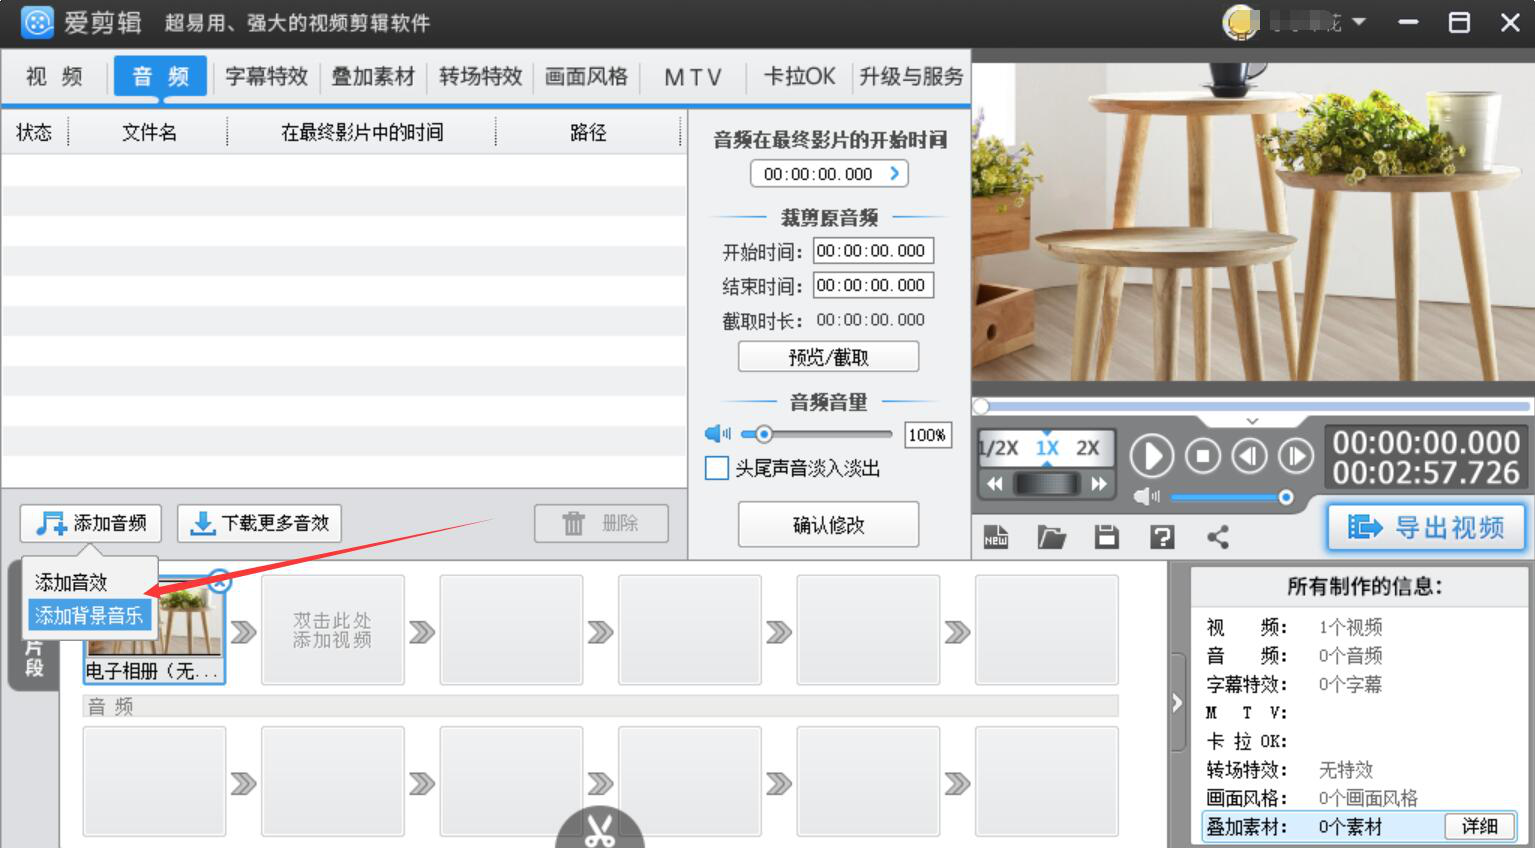1535x848 pixels.
Task: Click the total duration 00:02:57.726 readout
Action: tap(1425, 473)
